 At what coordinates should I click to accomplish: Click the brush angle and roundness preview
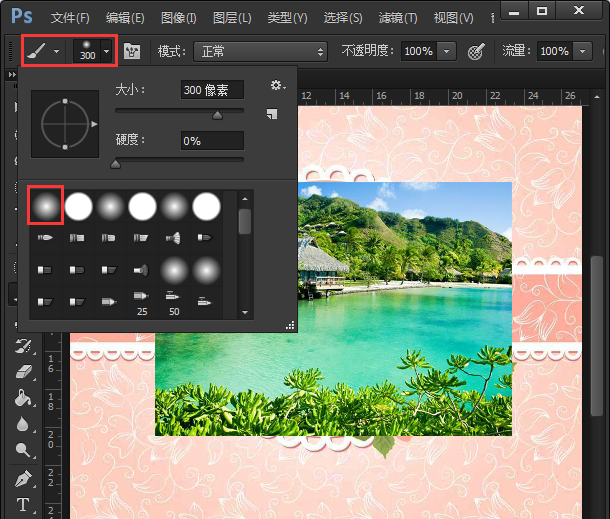point(65,124)
